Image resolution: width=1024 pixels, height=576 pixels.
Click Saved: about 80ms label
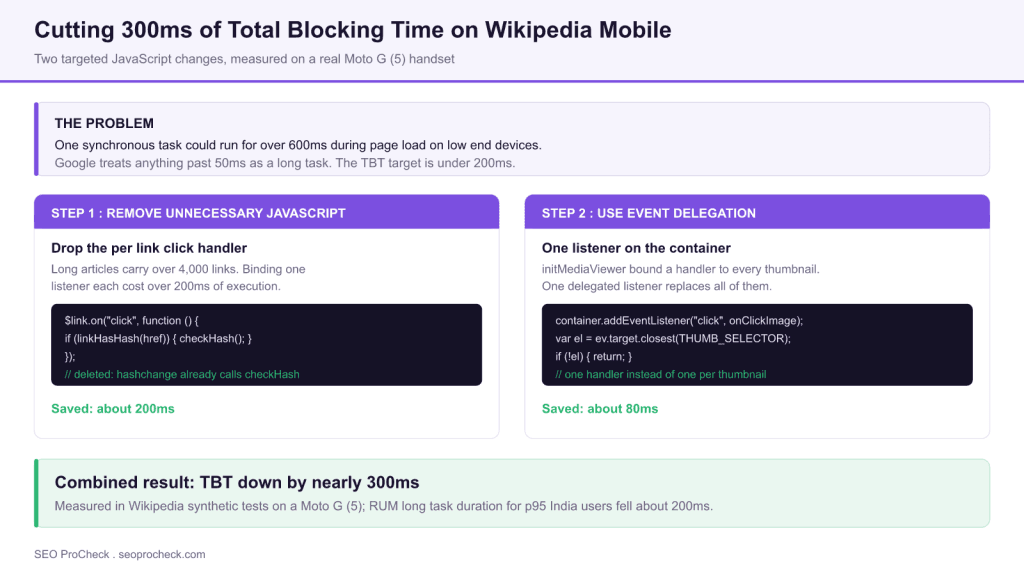click(600, 409)
